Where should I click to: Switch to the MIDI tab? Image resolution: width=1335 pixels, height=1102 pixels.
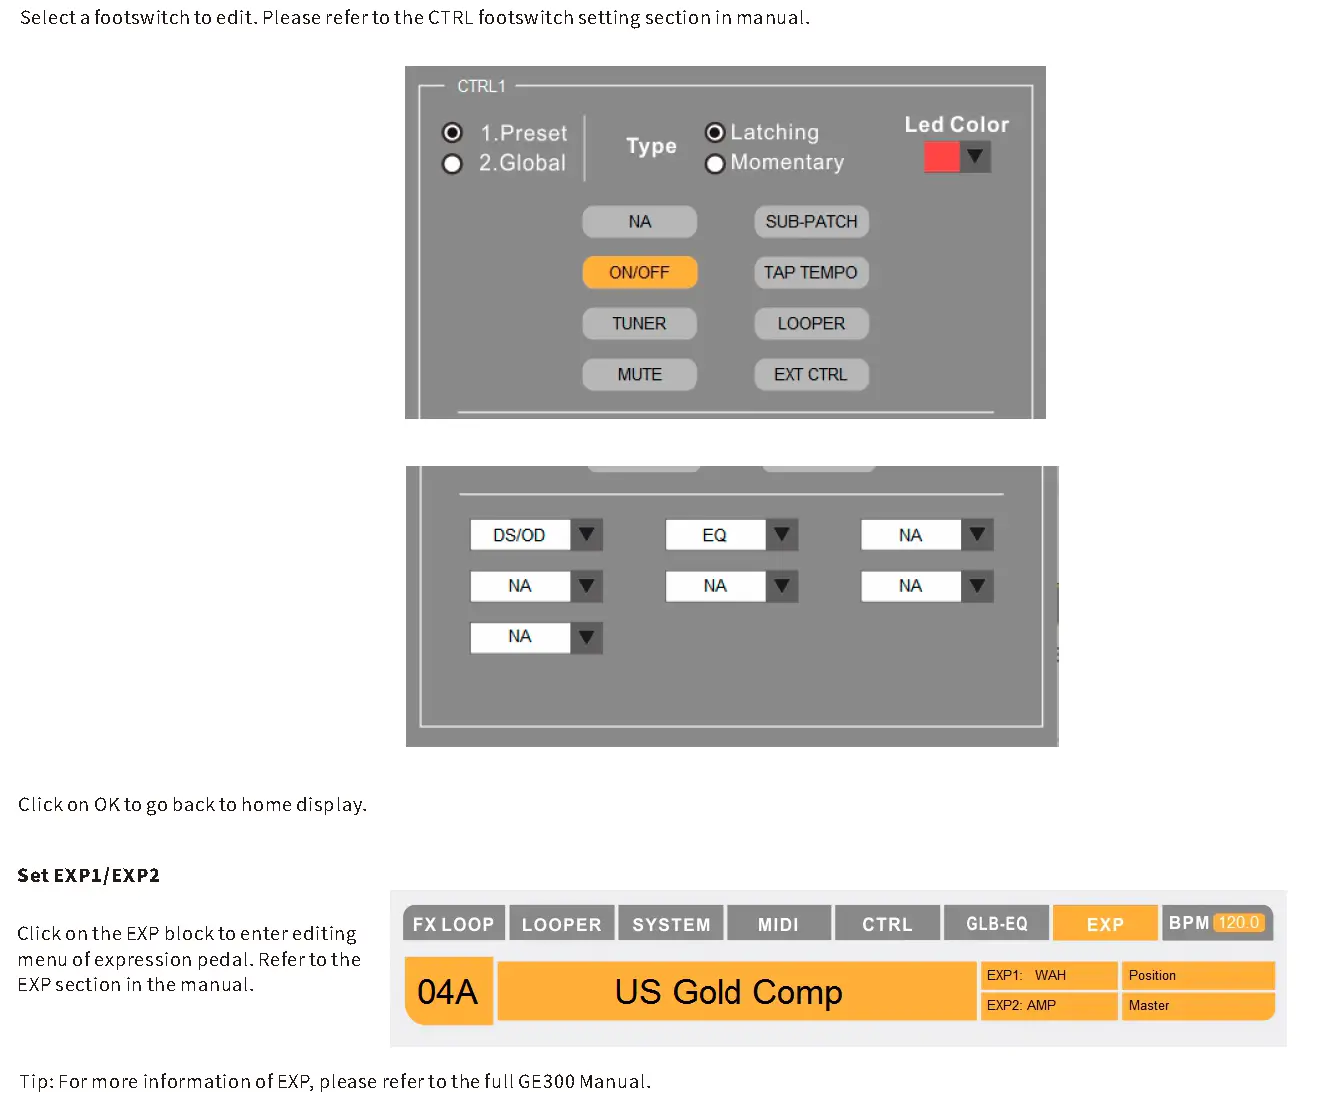[779, 924]
